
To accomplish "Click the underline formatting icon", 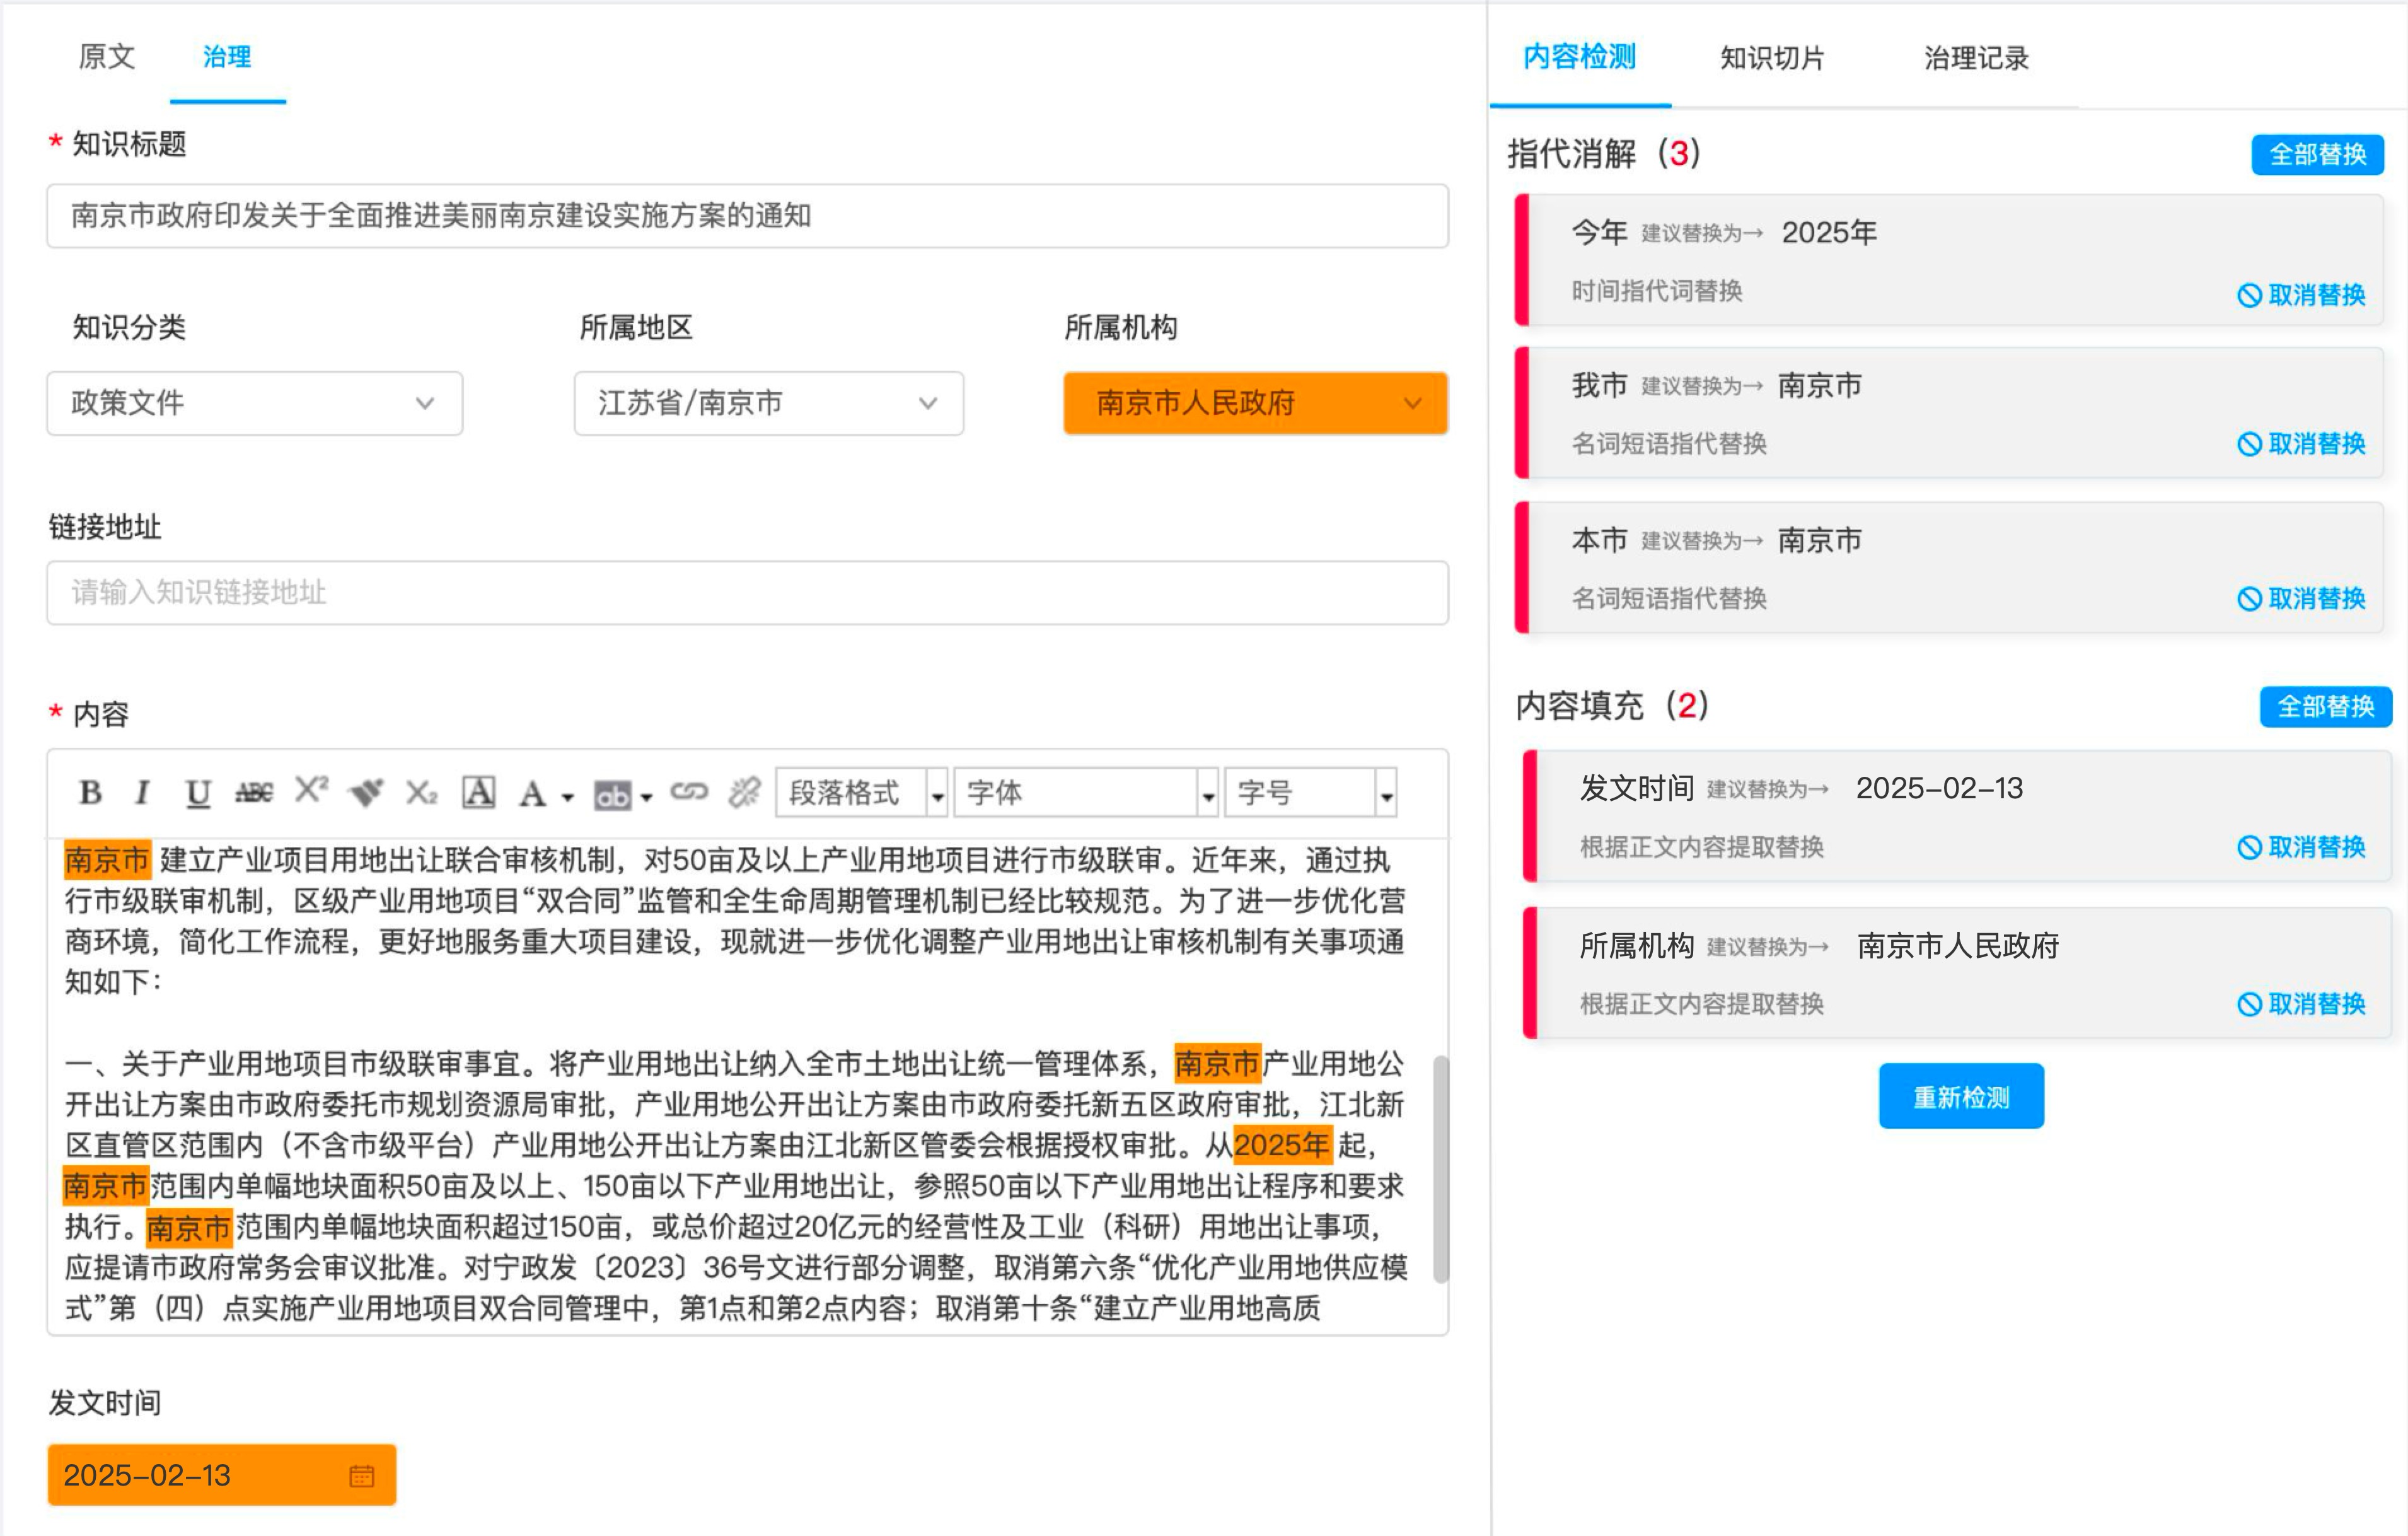I will (197, 793).
